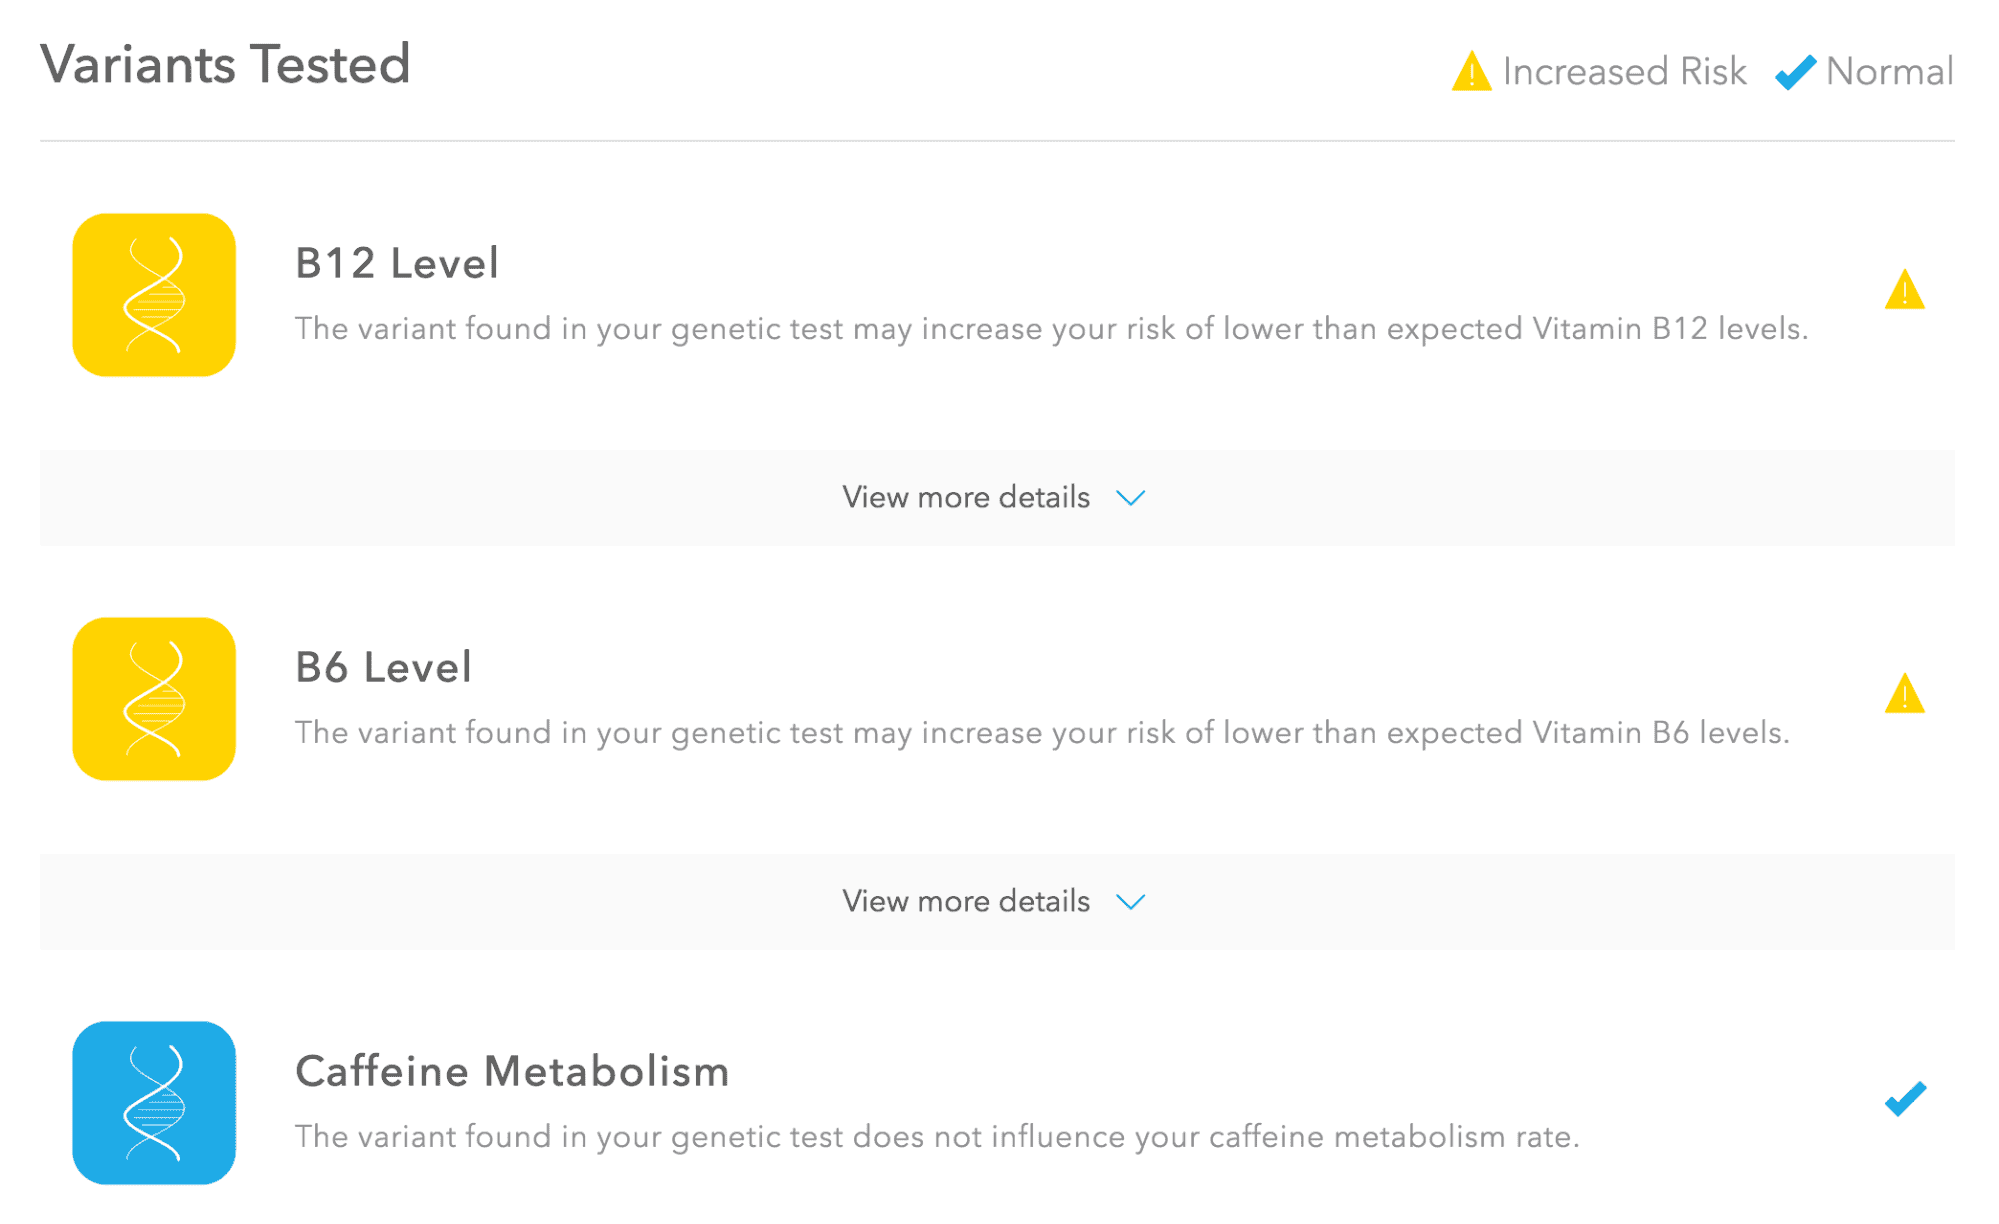Click the Vitamin B12 levels description text
This screenshot has width=1999, height=1224.
coord(1050,329)
